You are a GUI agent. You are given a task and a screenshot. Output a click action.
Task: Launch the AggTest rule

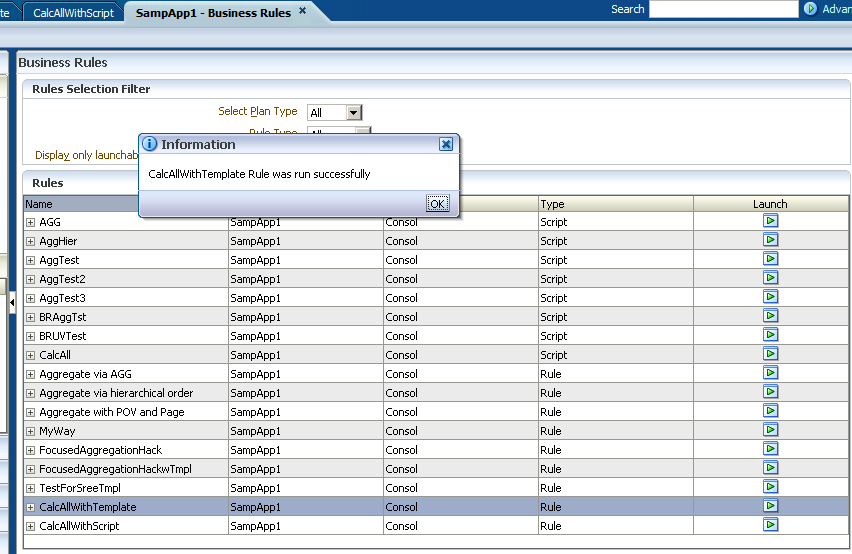pos(770,259)
